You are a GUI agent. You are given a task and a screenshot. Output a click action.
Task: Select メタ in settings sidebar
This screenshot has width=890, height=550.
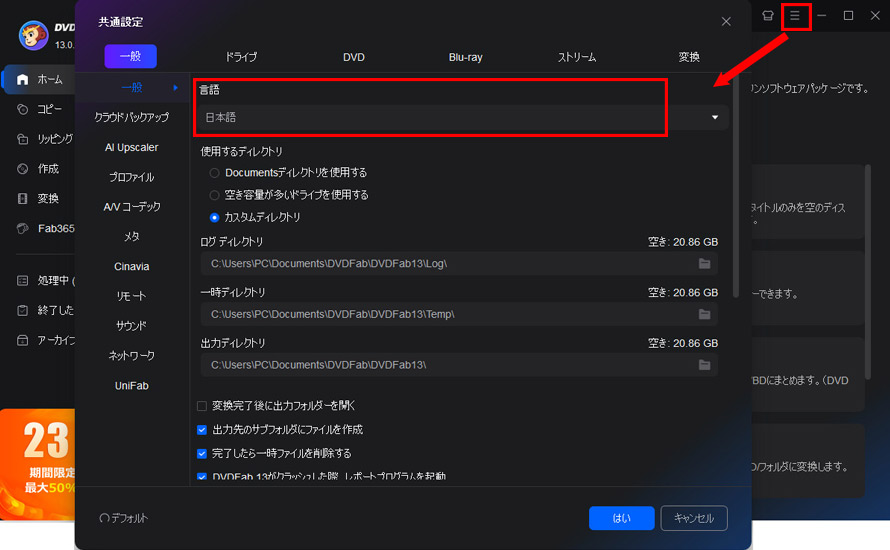click(132, 236)
